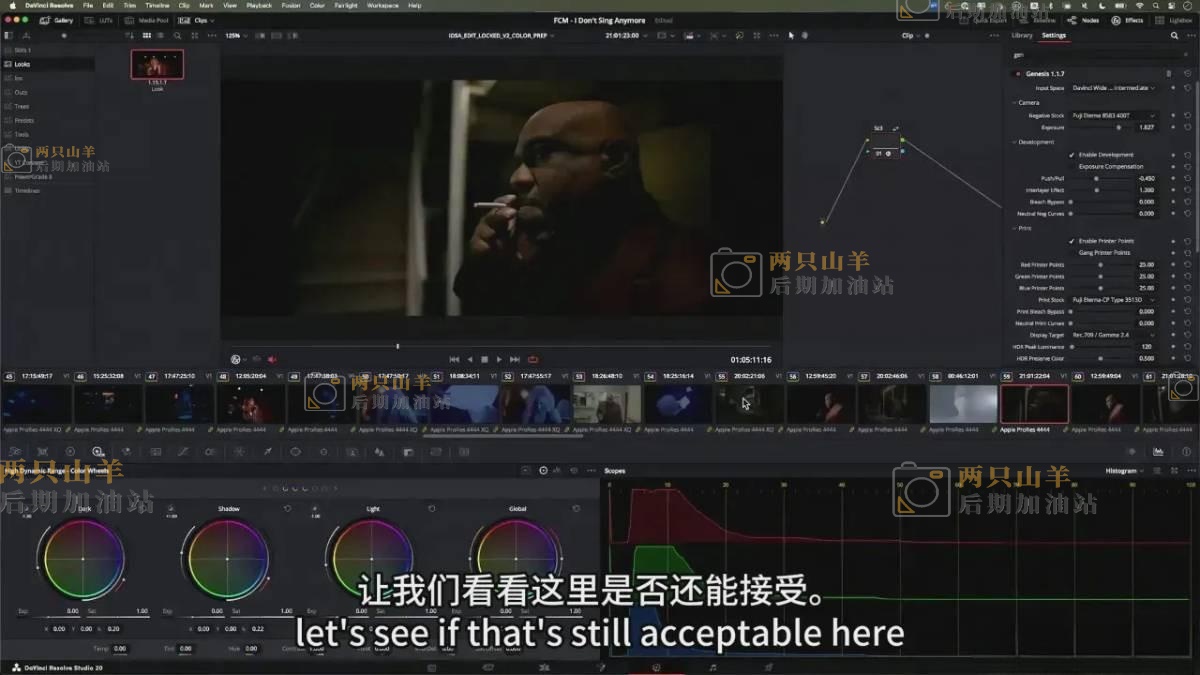Toggle the Enable Printer Points checkbox
Image resolution: width=1200 pixels, height=675 pixels.
click(1072, 241)
